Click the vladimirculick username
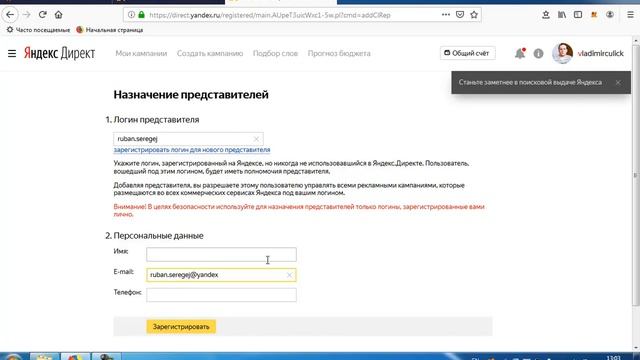The height and width of the screenshot is (360, 640). point(600,53)
